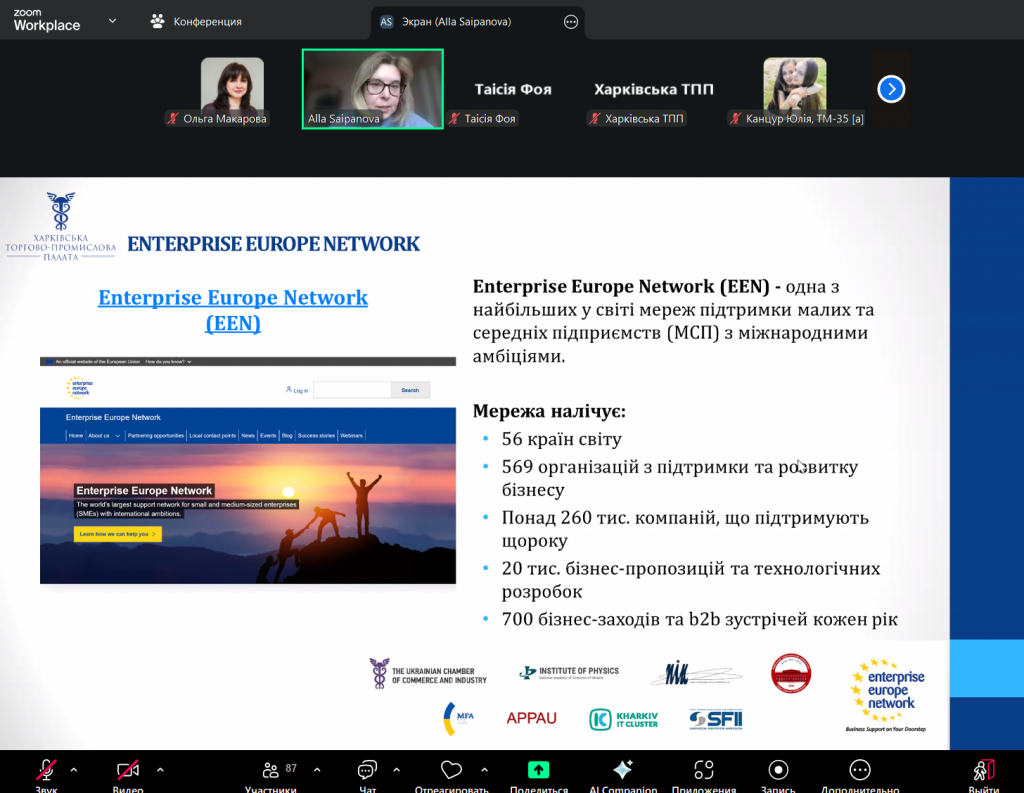Image resolution: width=1024 pixels, height=793 pixels.
Task: Show next participants with blue arrow
Action: (891, 89)
